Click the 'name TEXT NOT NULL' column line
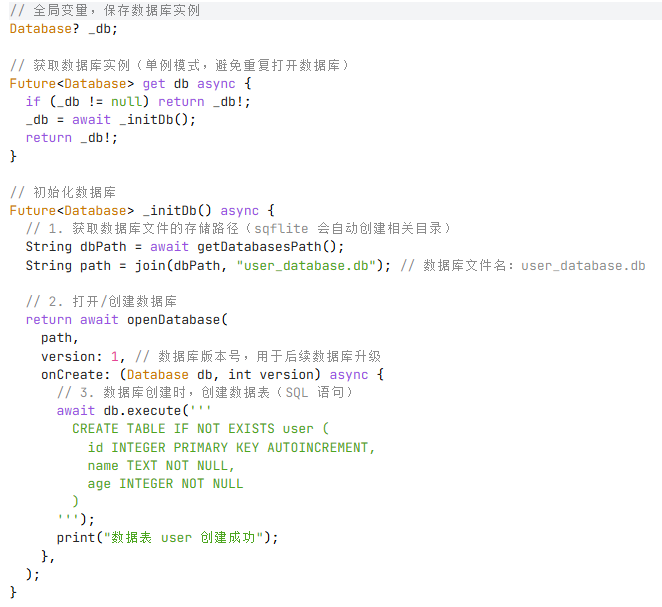Image resolution: width=662 pixels, height=607 pixels. click(161, 465)
